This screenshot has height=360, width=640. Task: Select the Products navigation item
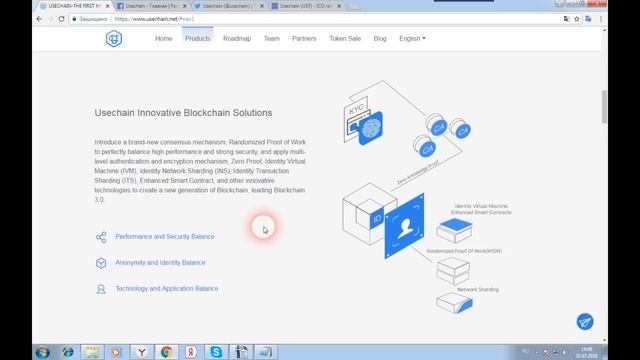click(x=198, y=38)
